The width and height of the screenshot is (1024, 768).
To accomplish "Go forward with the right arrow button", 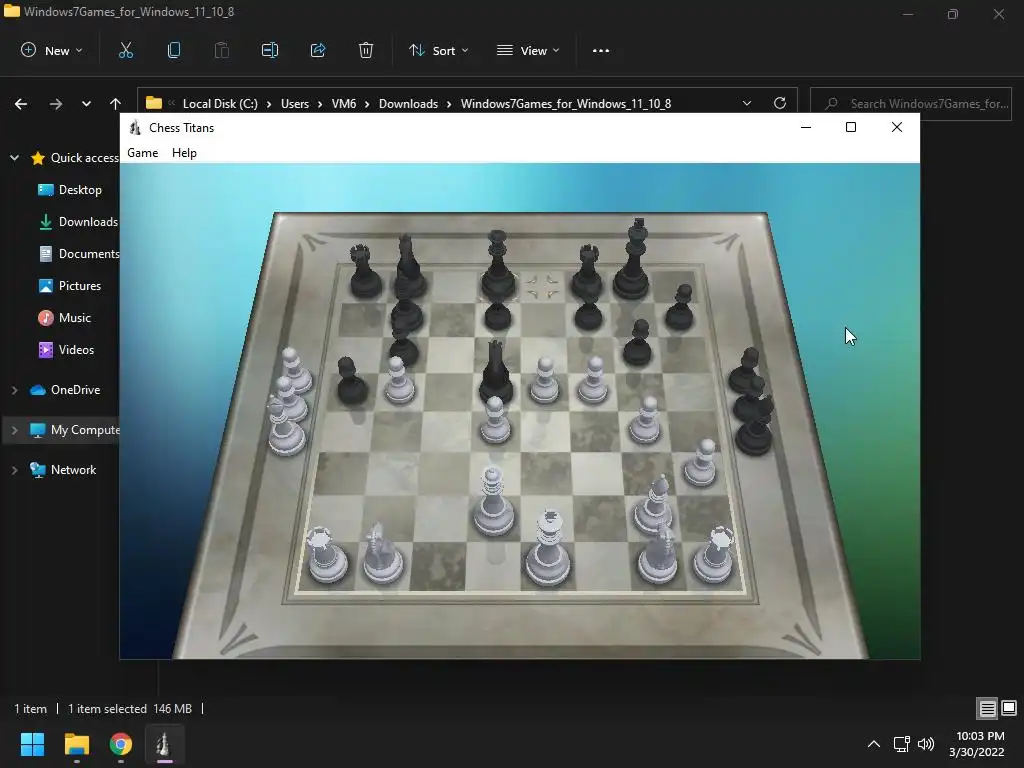I will pyautogui.click(x=56, y=104).
